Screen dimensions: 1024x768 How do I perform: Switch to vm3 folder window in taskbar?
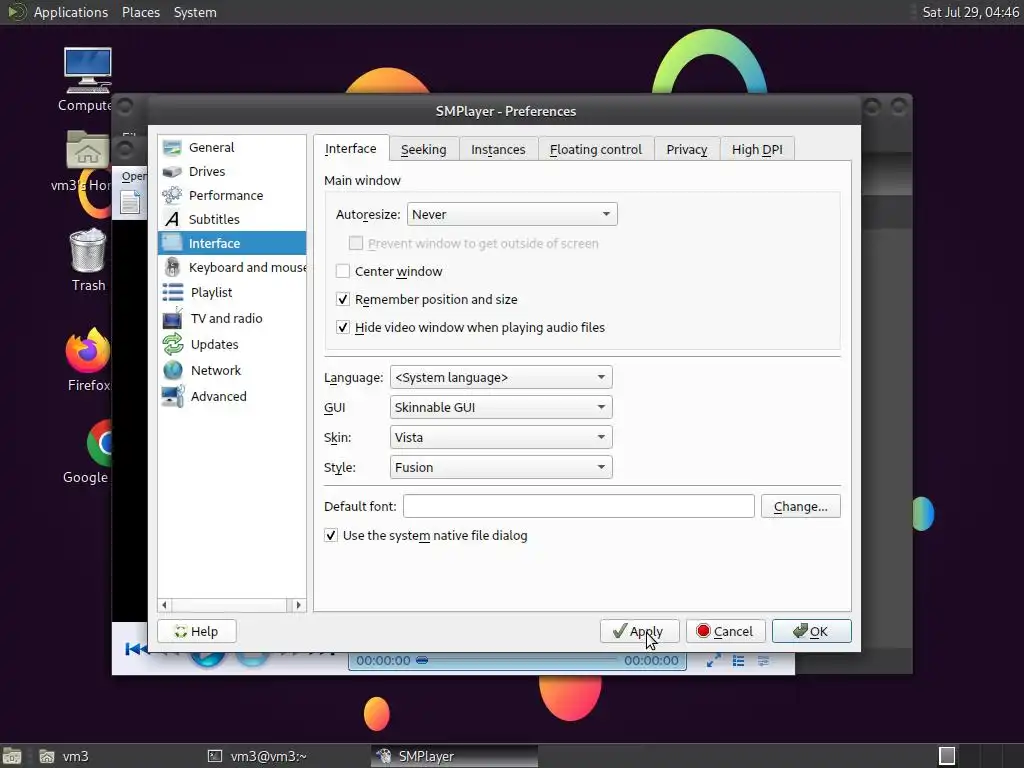pos(64,756)
